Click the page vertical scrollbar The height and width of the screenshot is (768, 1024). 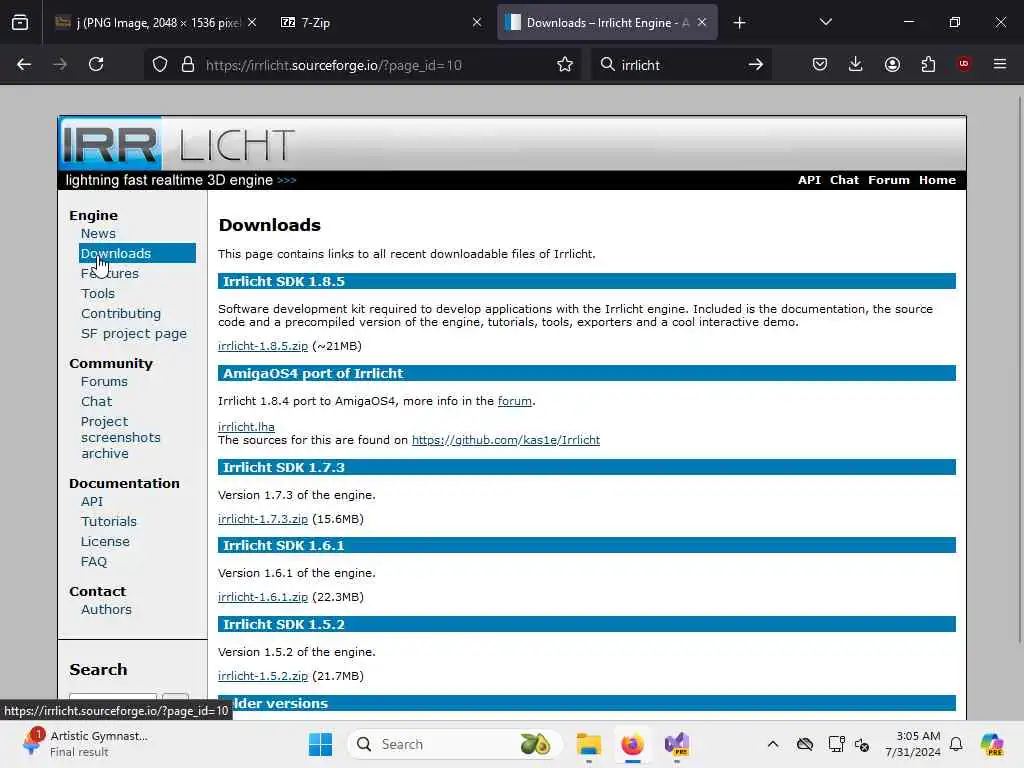click(1019, 369)
